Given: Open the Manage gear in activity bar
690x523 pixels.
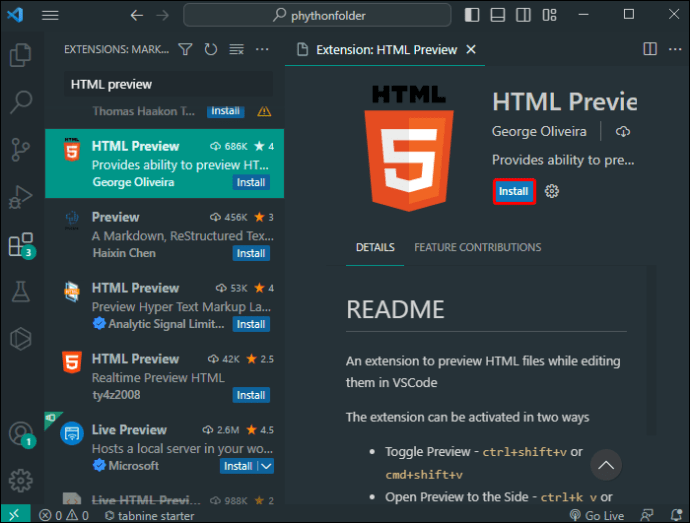Looking at the screenshot, I should pyautogui.click(x=20, y=480).
